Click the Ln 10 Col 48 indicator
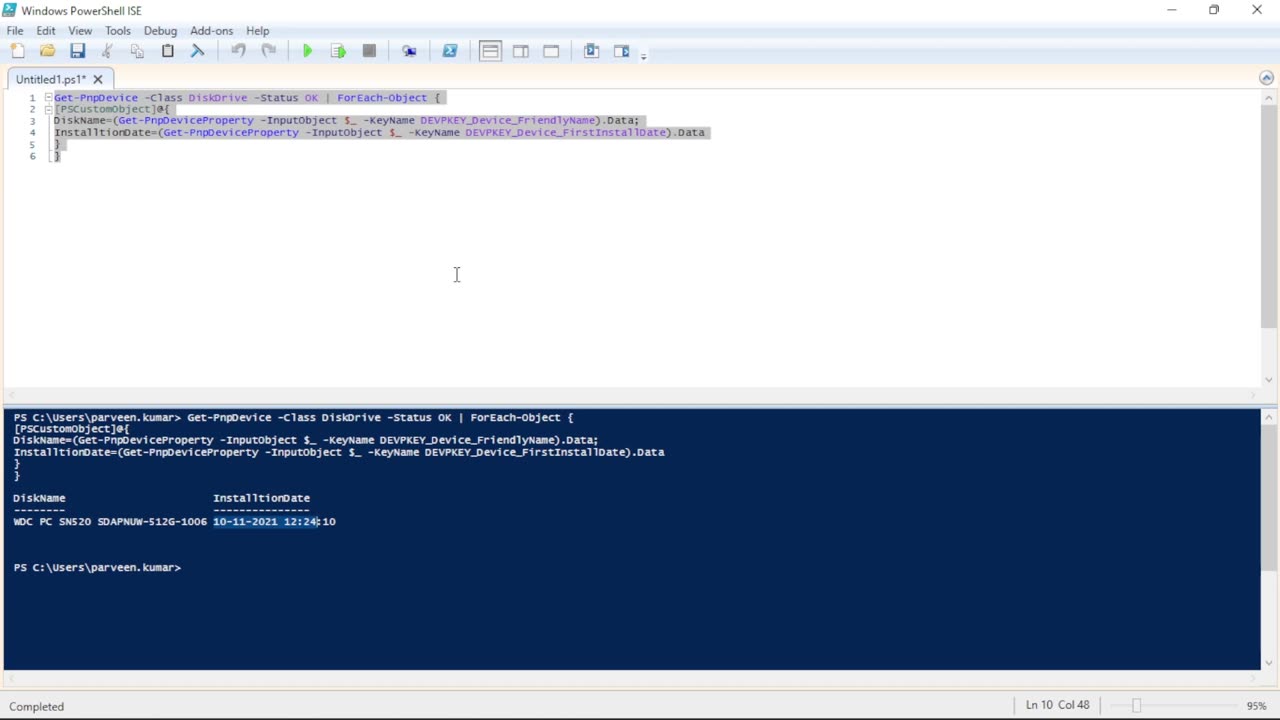 pyautogui.click(x=1057, y=705)
